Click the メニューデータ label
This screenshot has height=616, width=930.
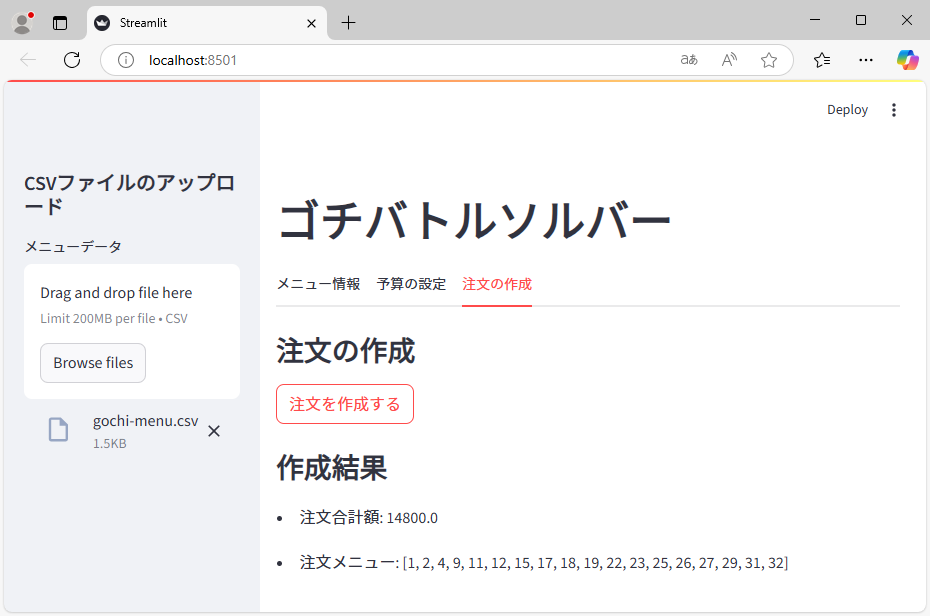73,247
